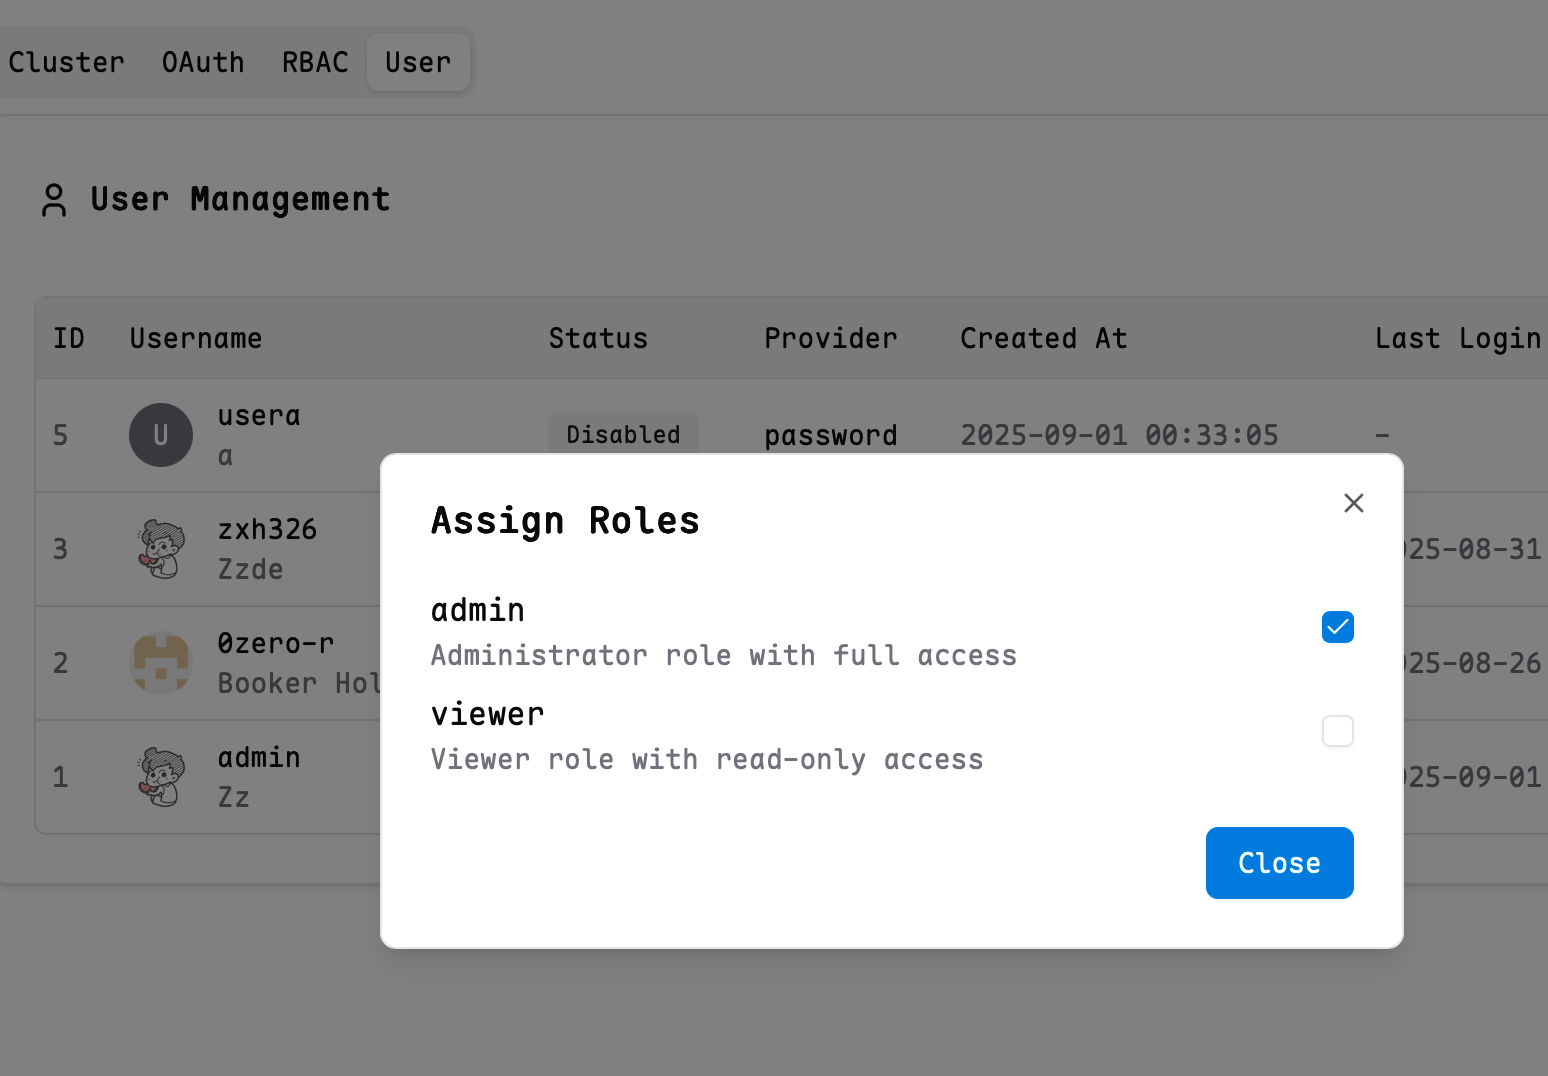
Task: Click the Username column header
Action: [x=195, y=338]
